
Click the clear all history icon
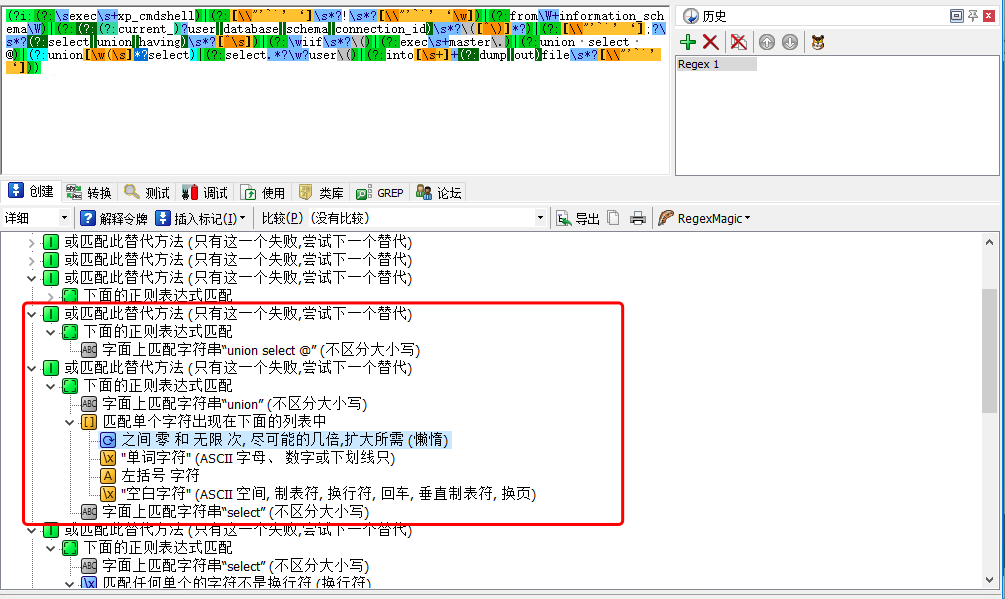[x=738, y=42]
